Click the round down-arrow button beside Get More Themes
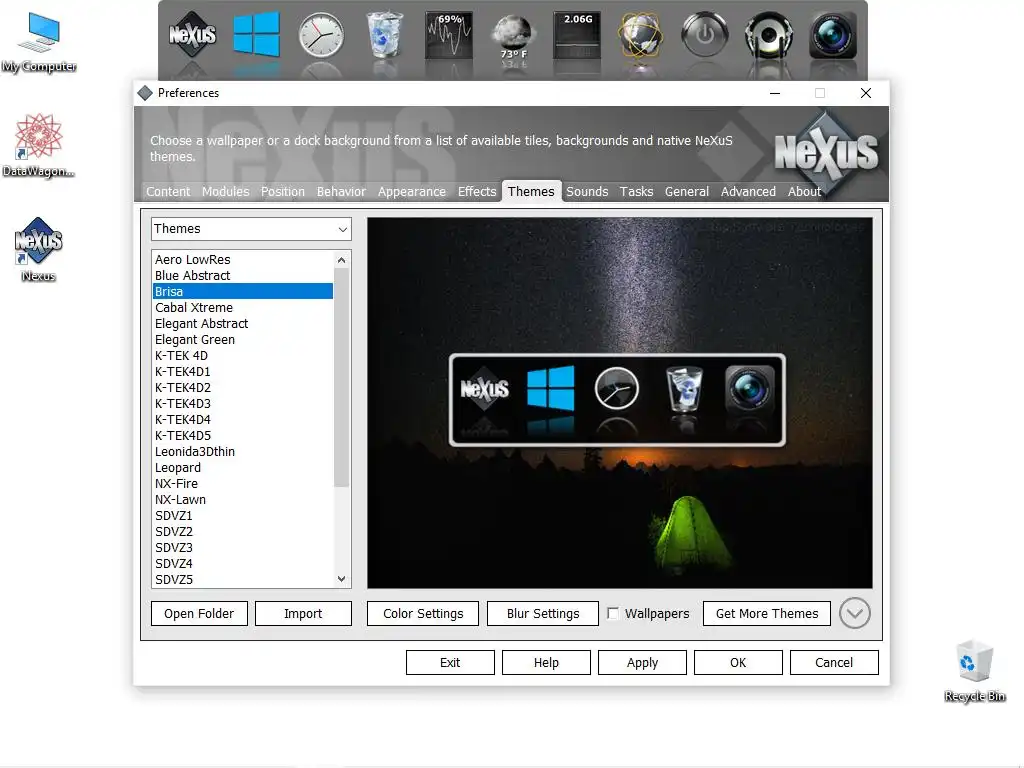This screenshot has width=1024, height=768. coord(854,613)
